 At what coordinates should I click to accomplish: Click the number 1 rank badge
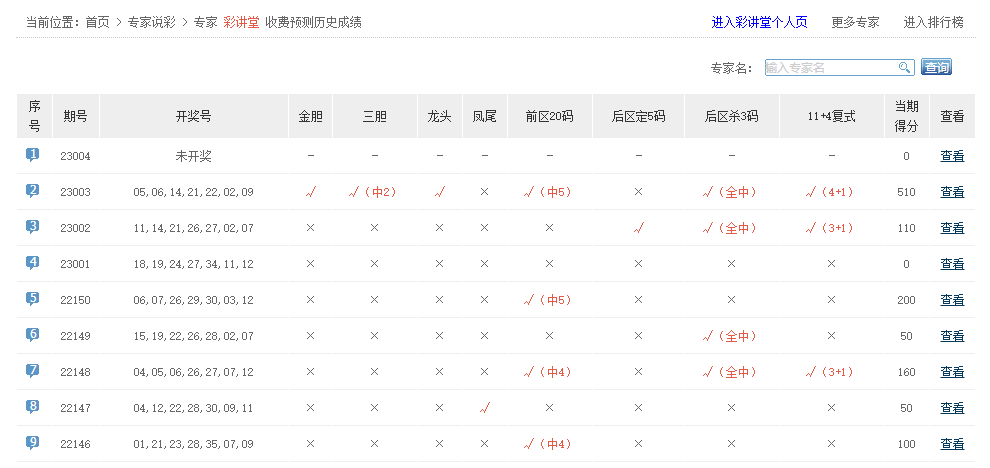click(x=33, y=155)
